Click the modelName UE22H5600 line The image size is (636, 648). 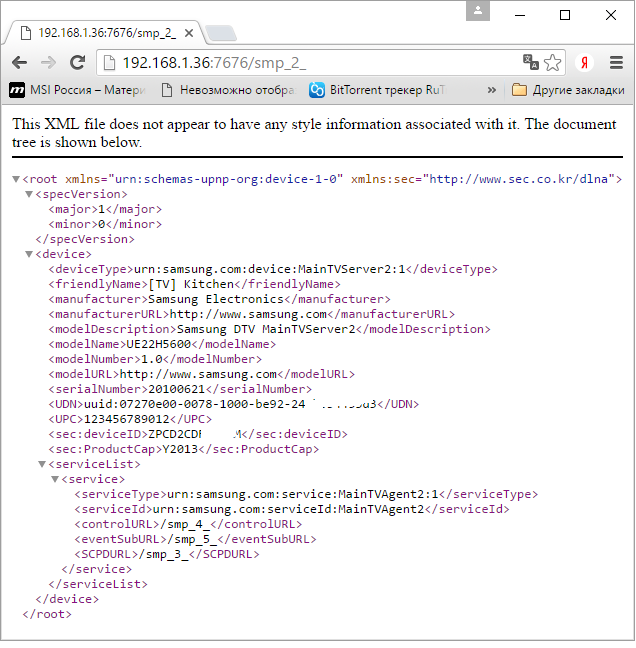coord(162,344)
